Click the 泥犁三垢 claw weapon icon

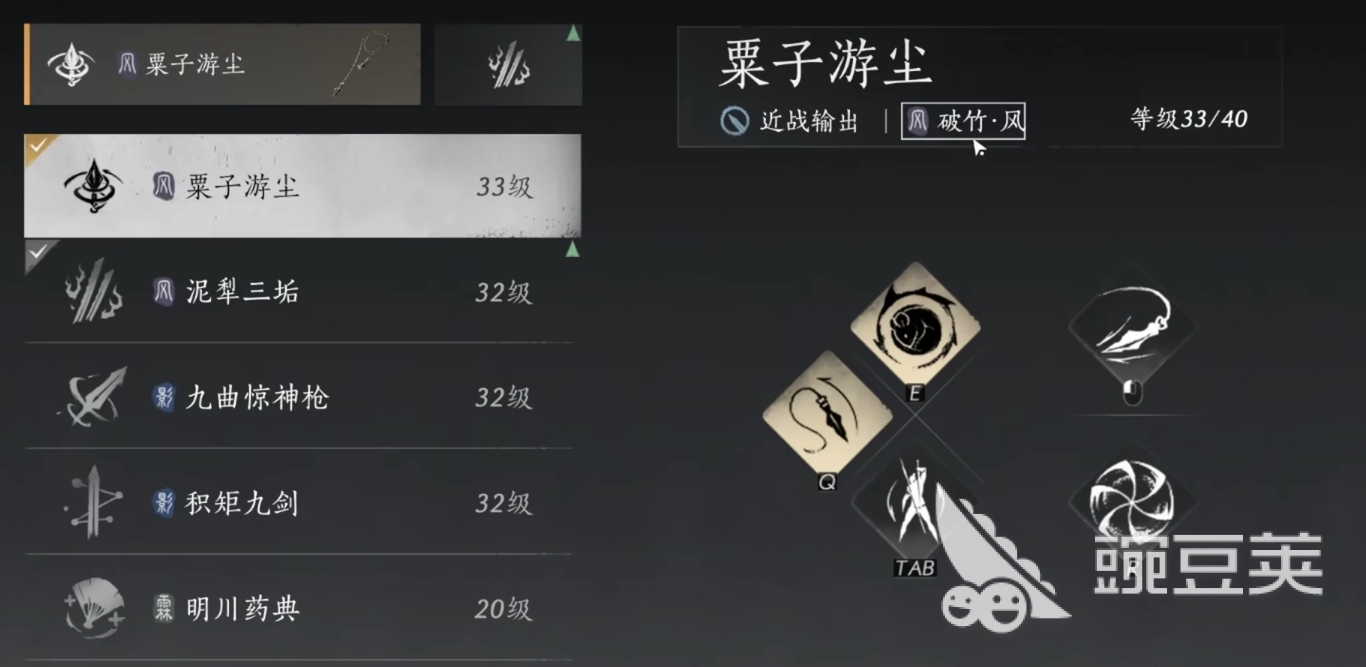tap(93, 291)
